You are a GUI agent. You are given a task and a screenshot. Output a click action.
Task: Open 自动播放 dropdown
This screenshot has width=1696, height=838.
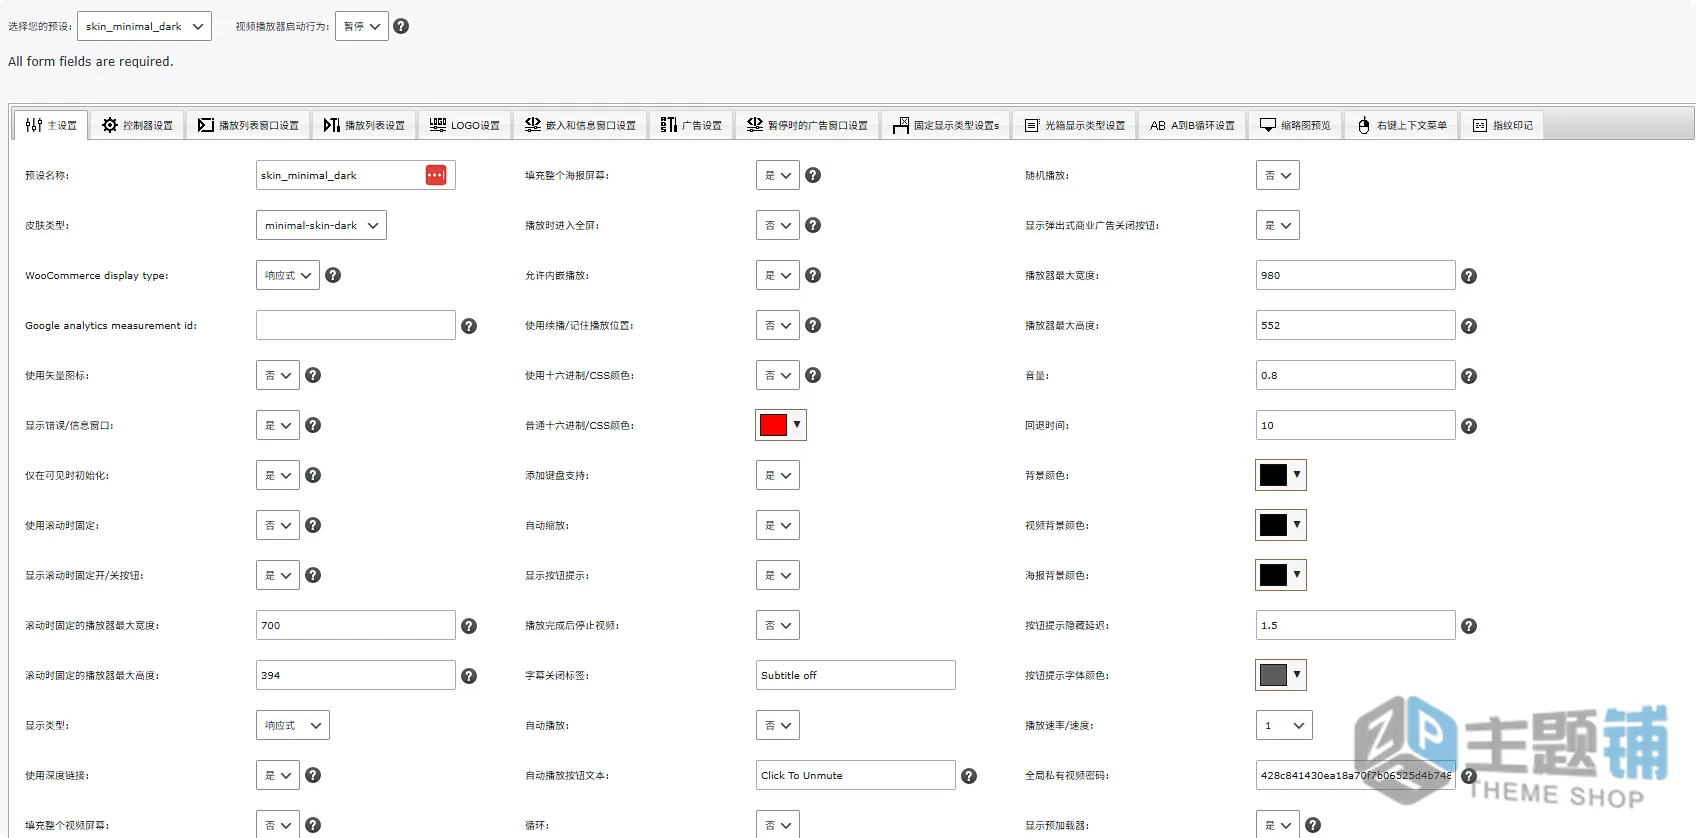(x=778, y=725)
